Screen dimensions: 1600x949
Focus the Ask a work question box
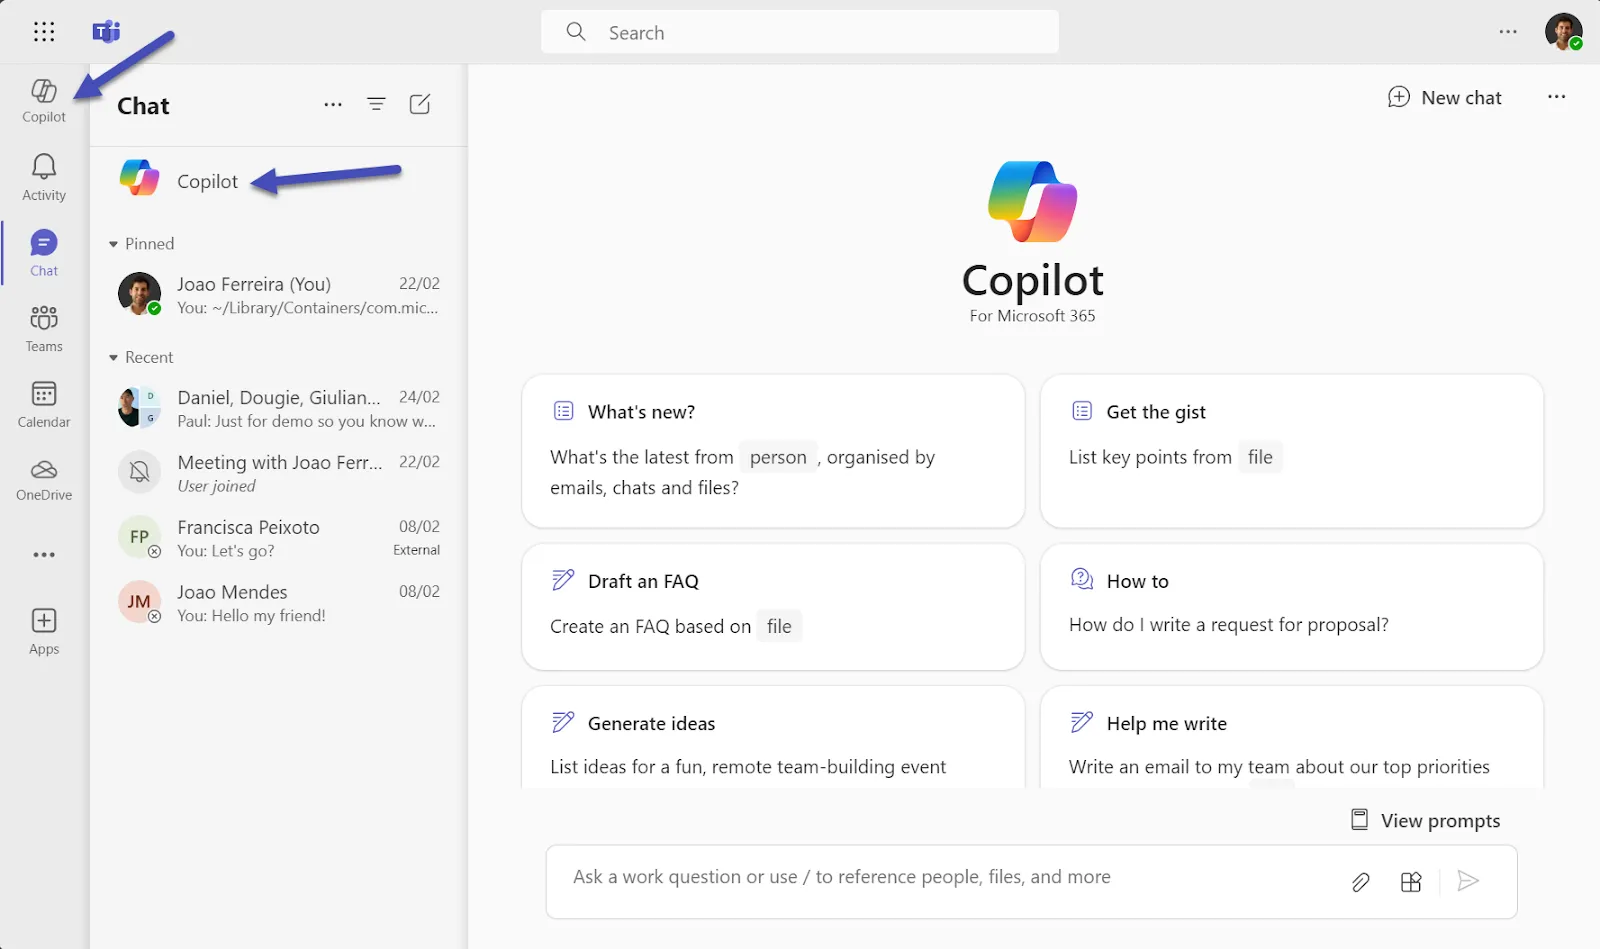[x=1032, y=882]
